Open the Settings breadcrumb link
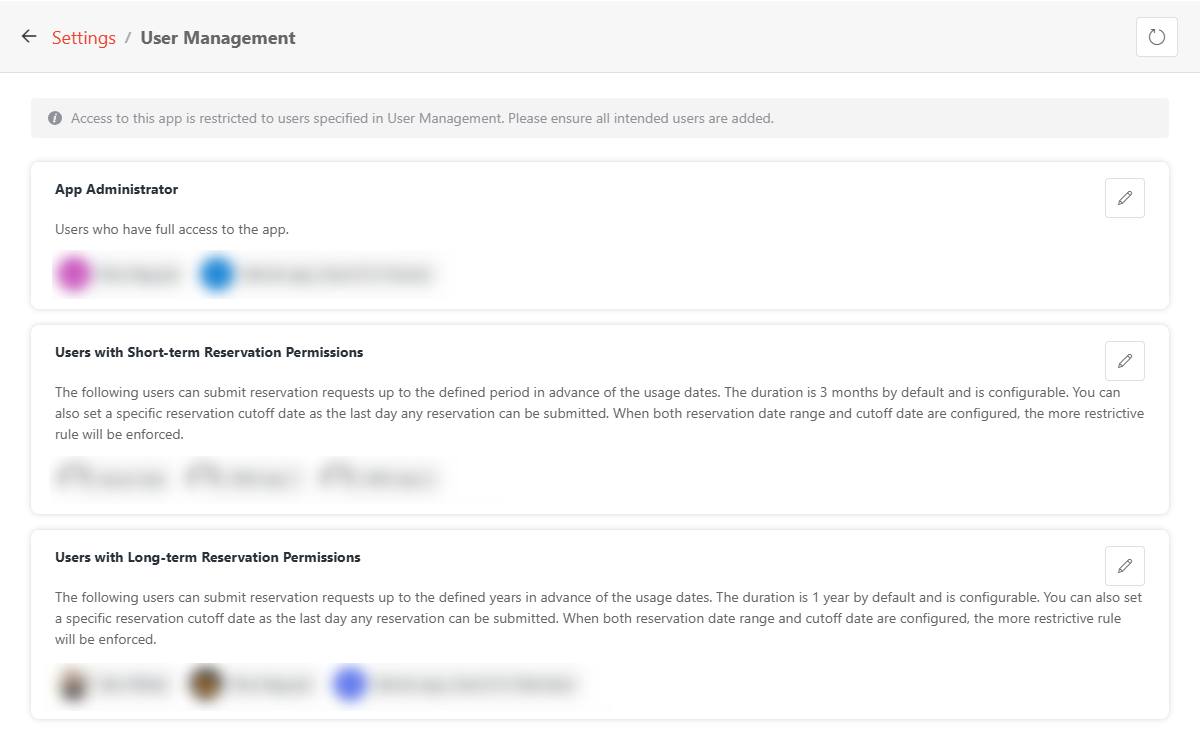This screenshot has height=730, width=1200. coord(84,37)
